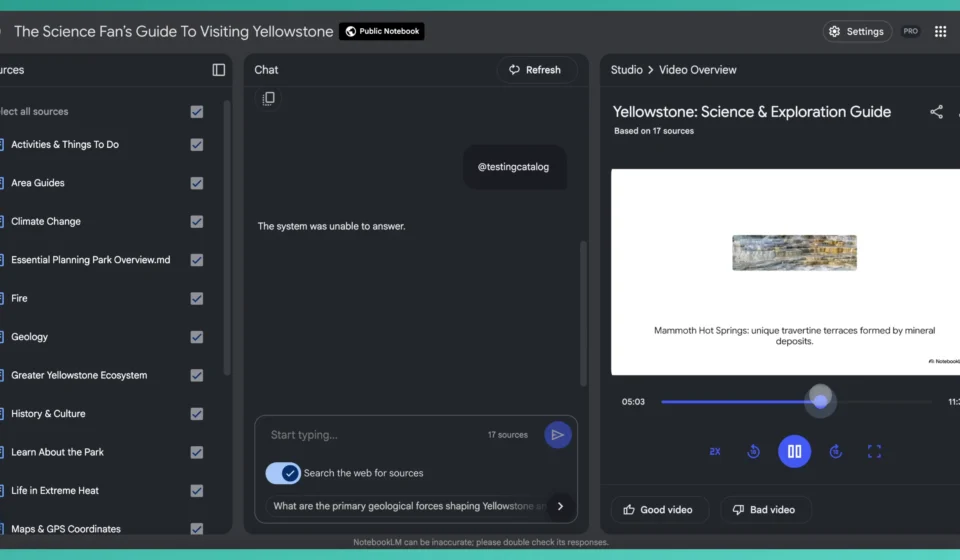Uncheck Essential Planning Park Overview.md checkbox
960x560 pixels.
point(197,260)
